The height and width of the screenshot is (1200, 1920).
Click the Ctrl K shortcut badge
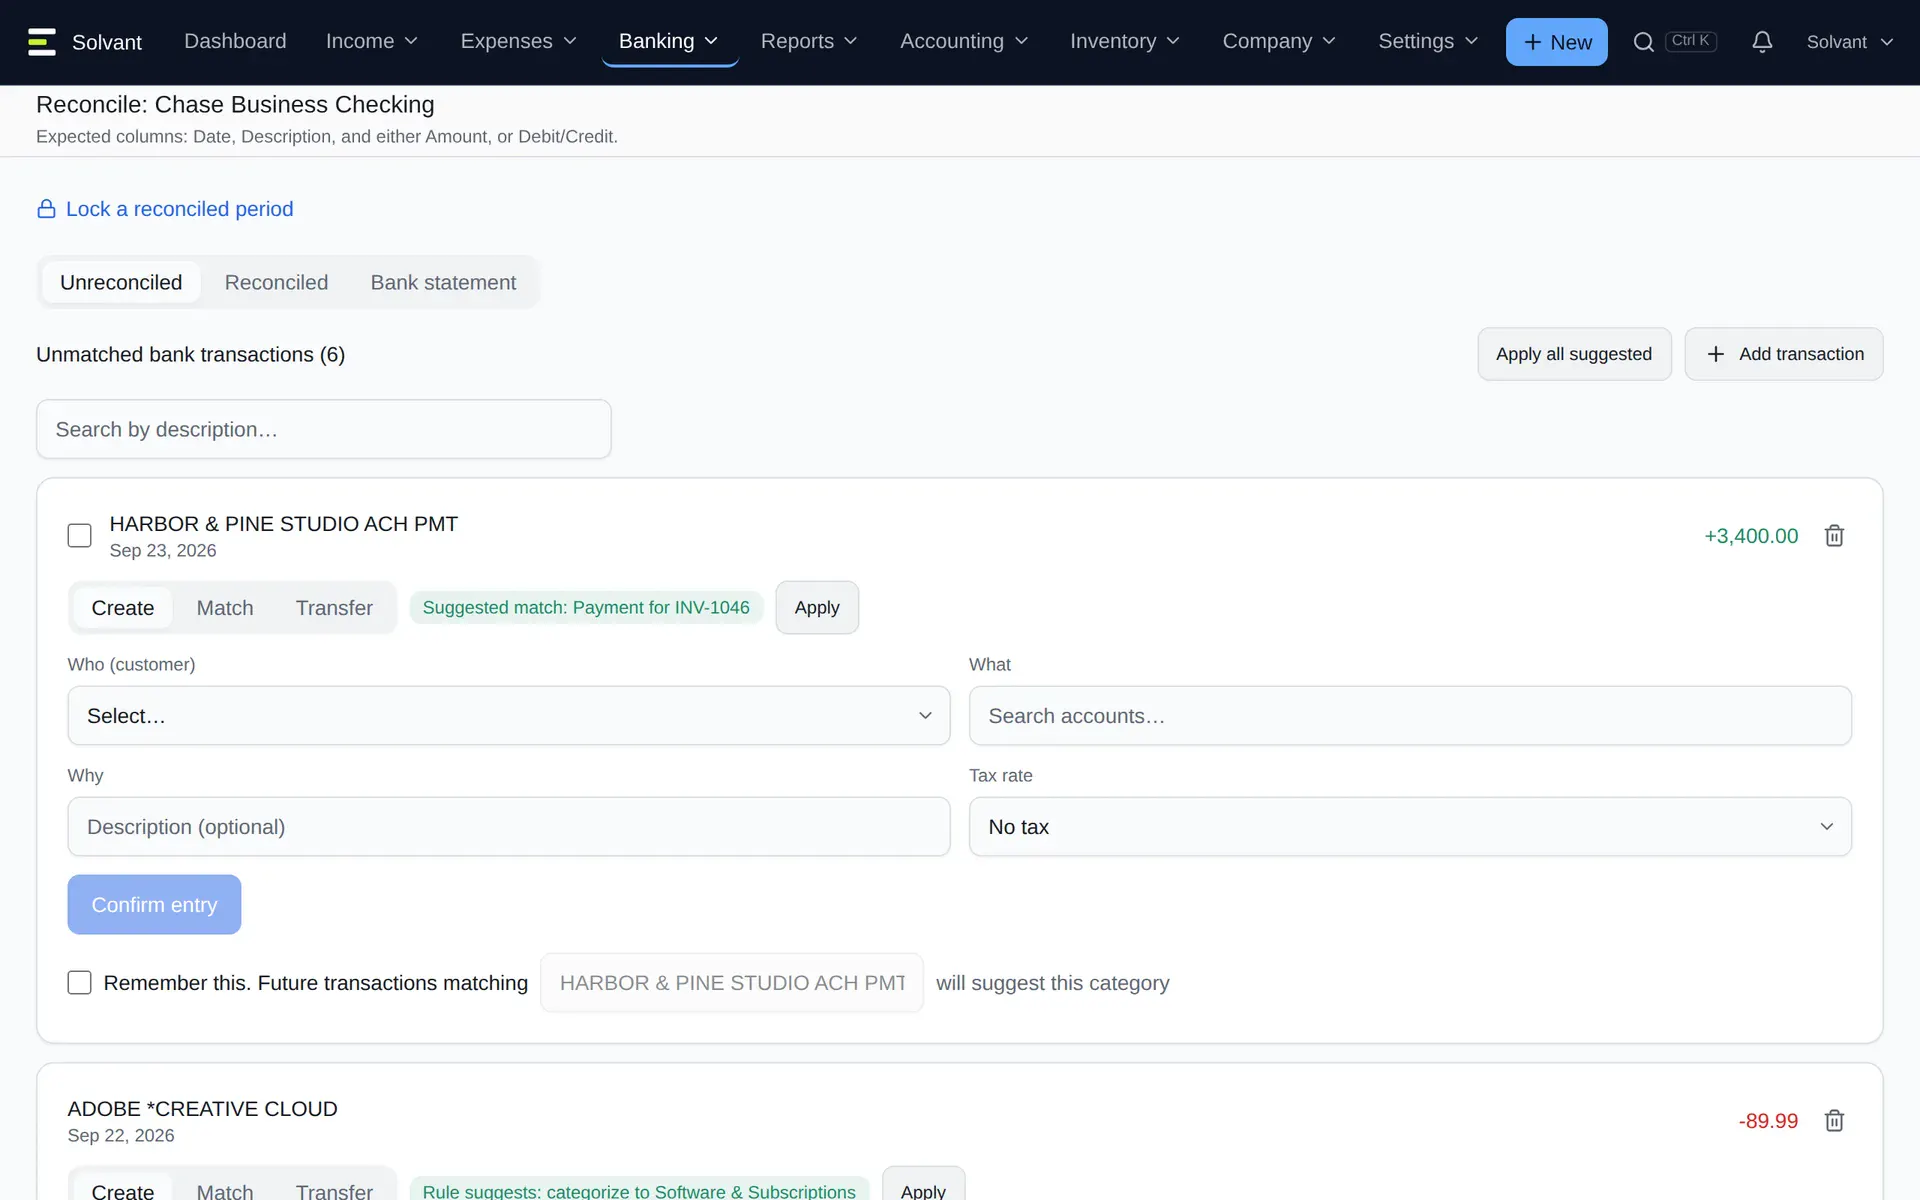1691,41
